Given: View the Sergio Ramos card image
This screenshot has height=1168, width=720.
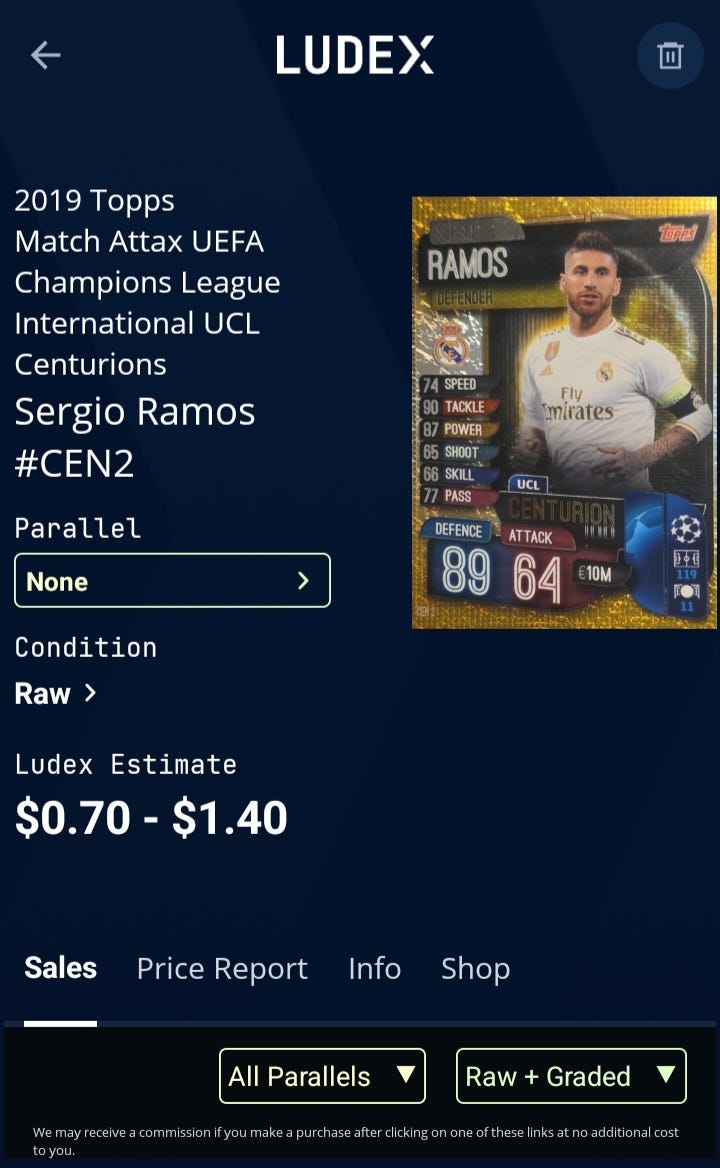Looking at the screenshot, I should click(564, 413).
